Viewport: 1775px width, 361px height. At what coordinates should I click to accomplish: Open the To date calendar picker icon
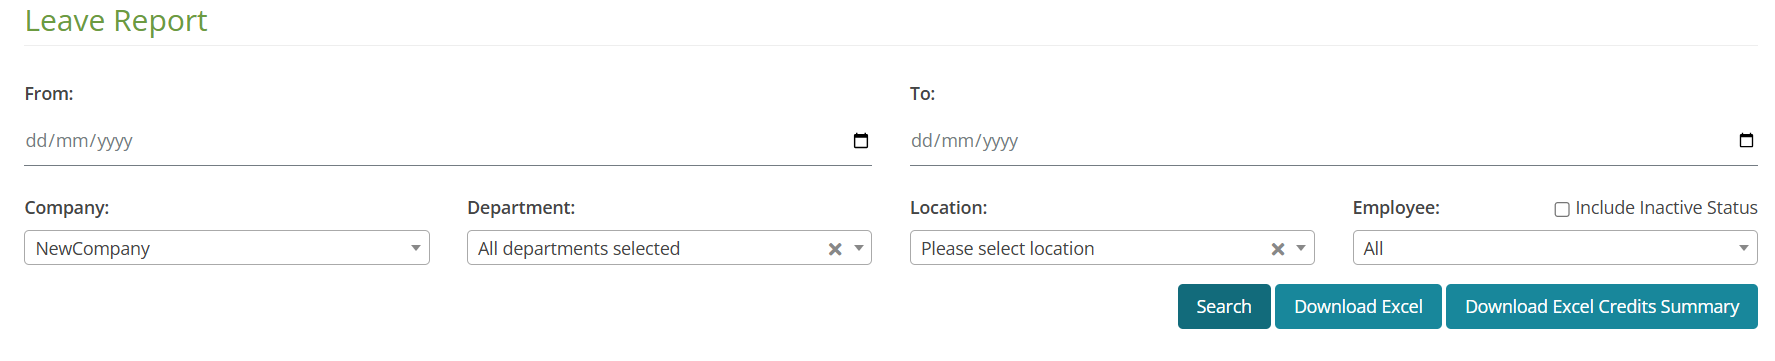tap(1746, 141)
